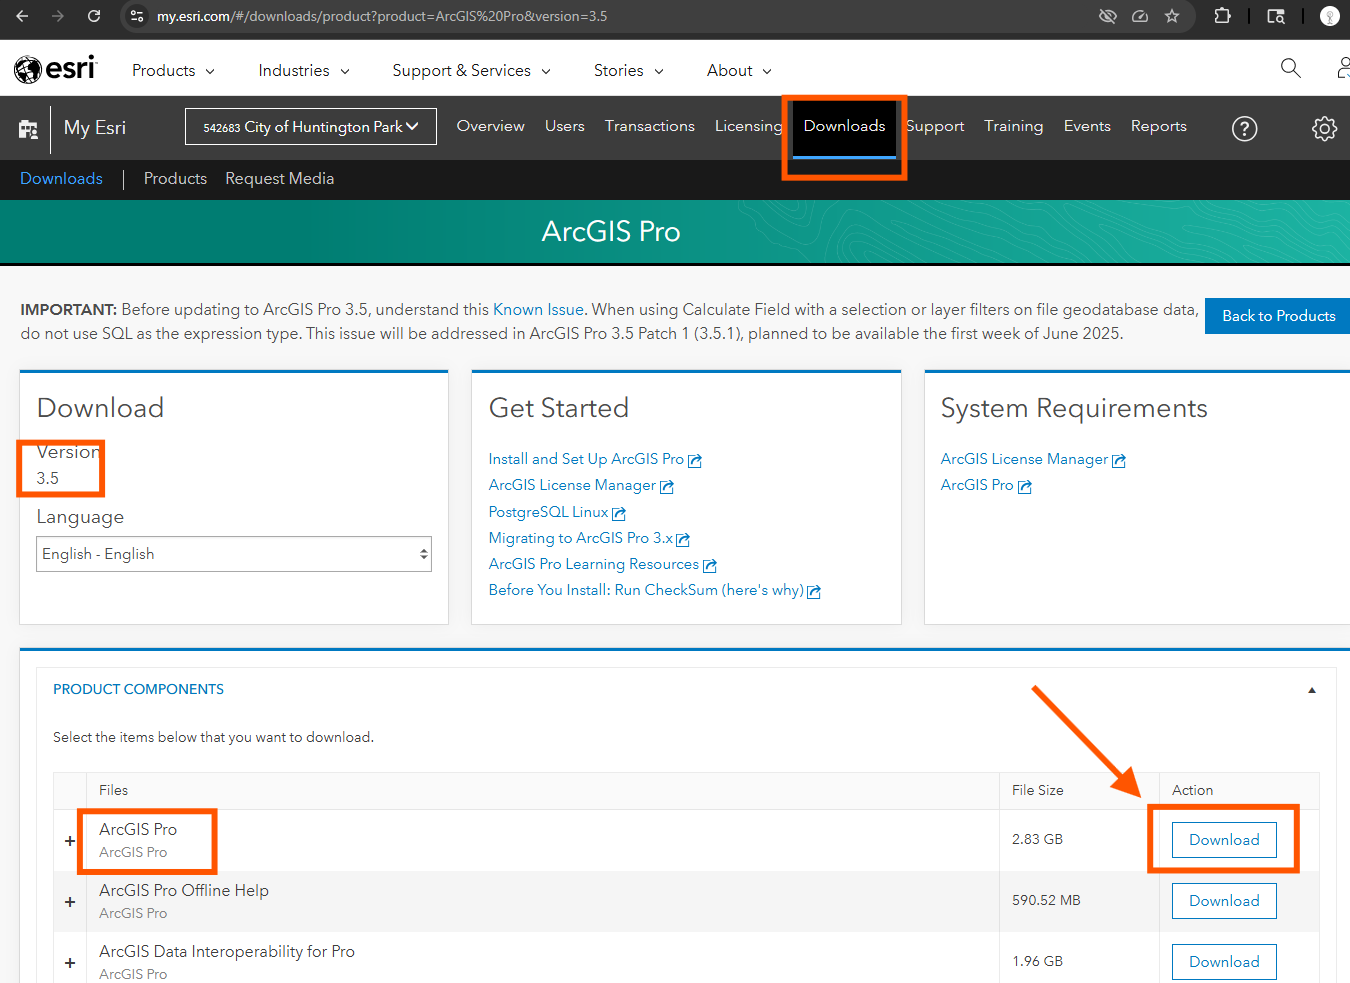Viewport: 1350px width, 983px height.
Task: Open the Users tab
Action: point(564,126)
